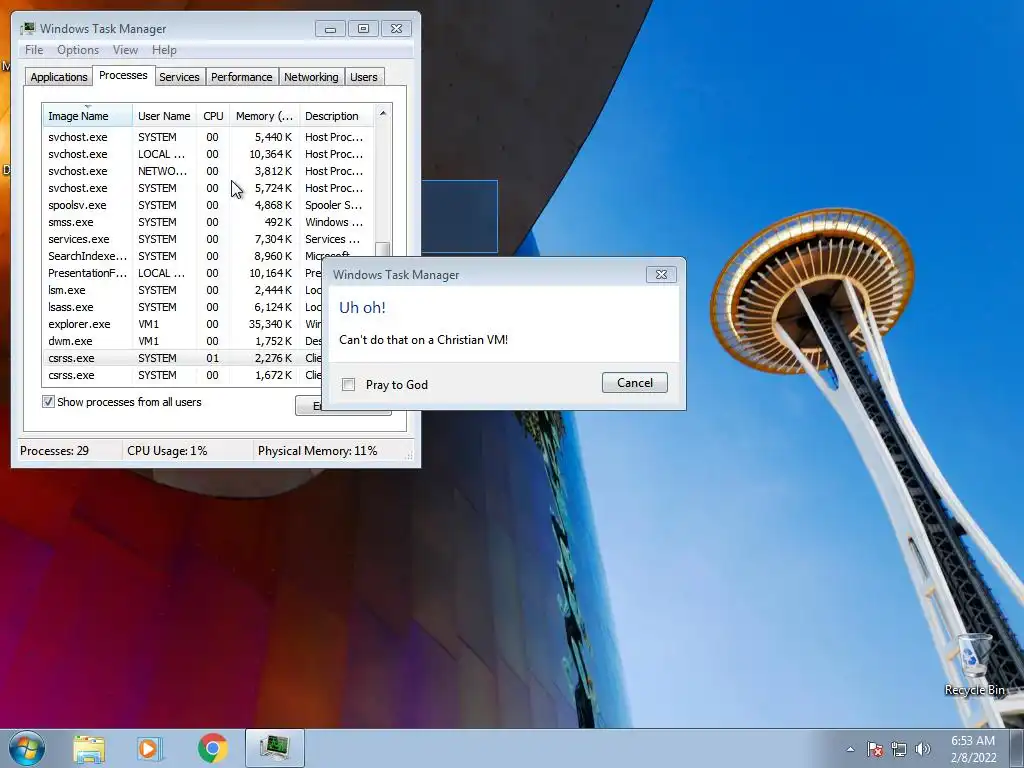
Task: Open the Windows Start menu orb
Action: pos(27,748)
